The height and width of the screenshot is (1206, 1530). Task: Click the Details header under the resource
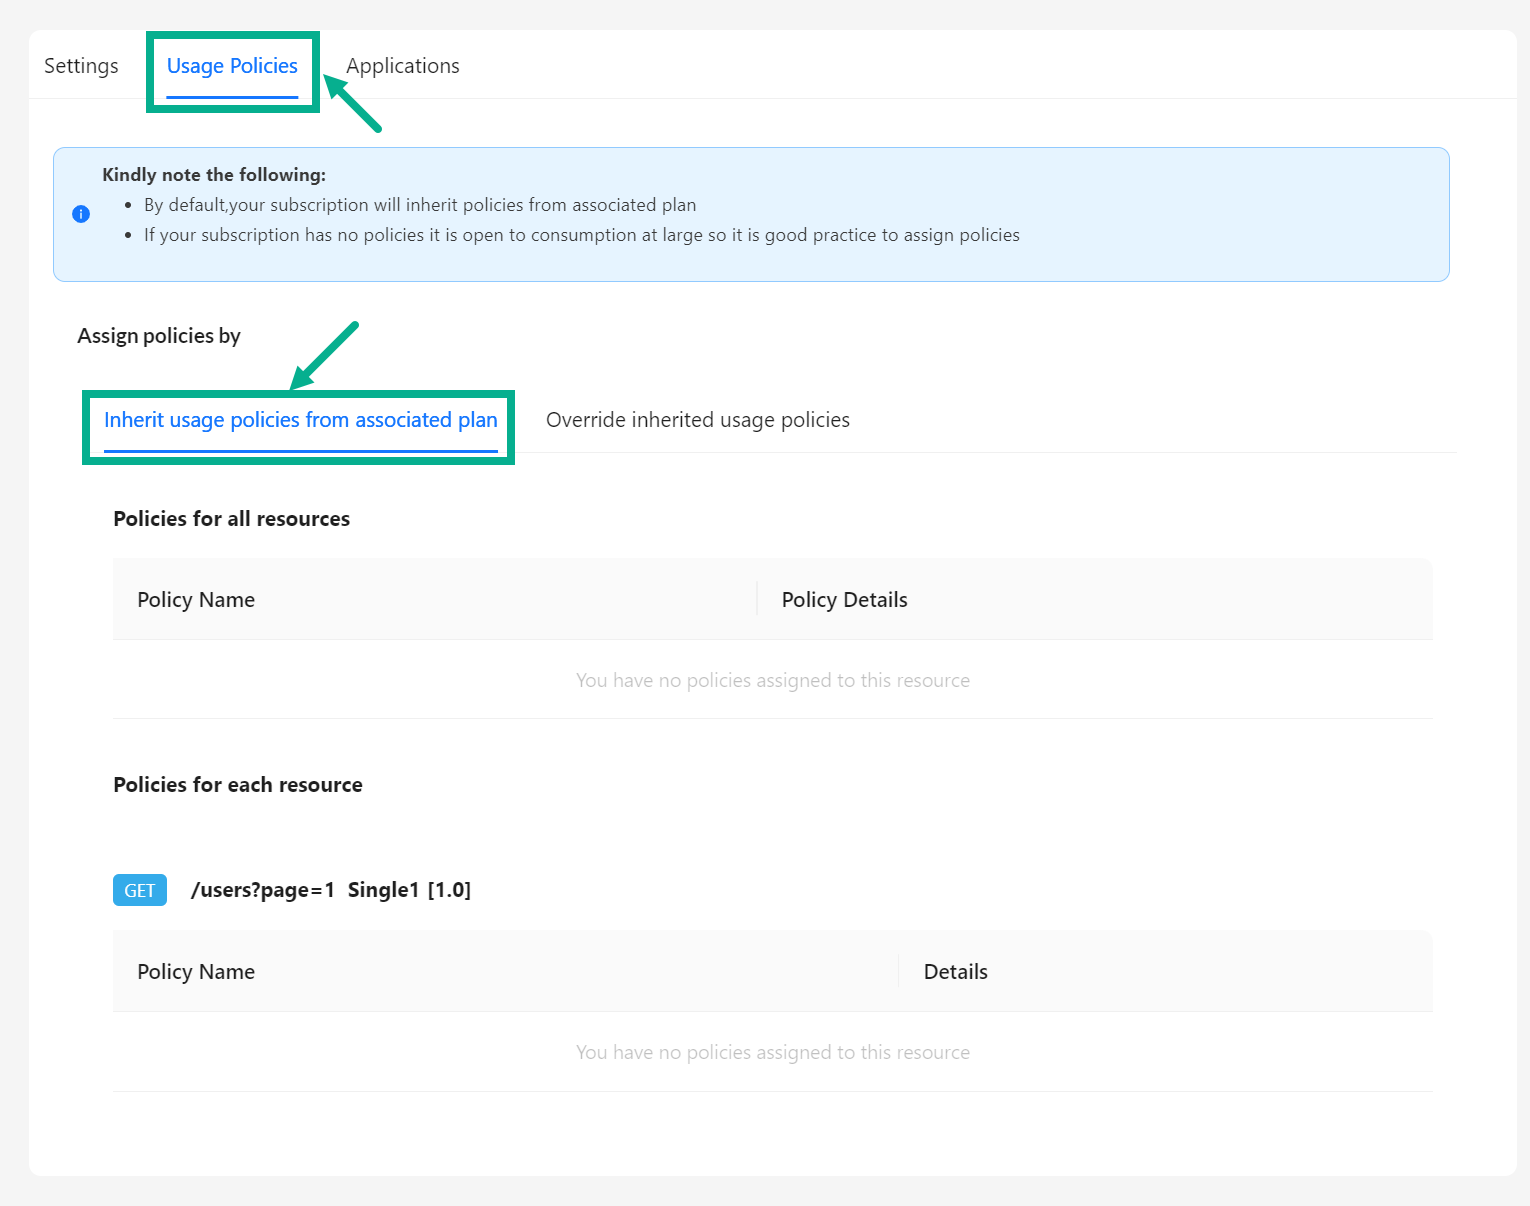click(x=955, y=971)
